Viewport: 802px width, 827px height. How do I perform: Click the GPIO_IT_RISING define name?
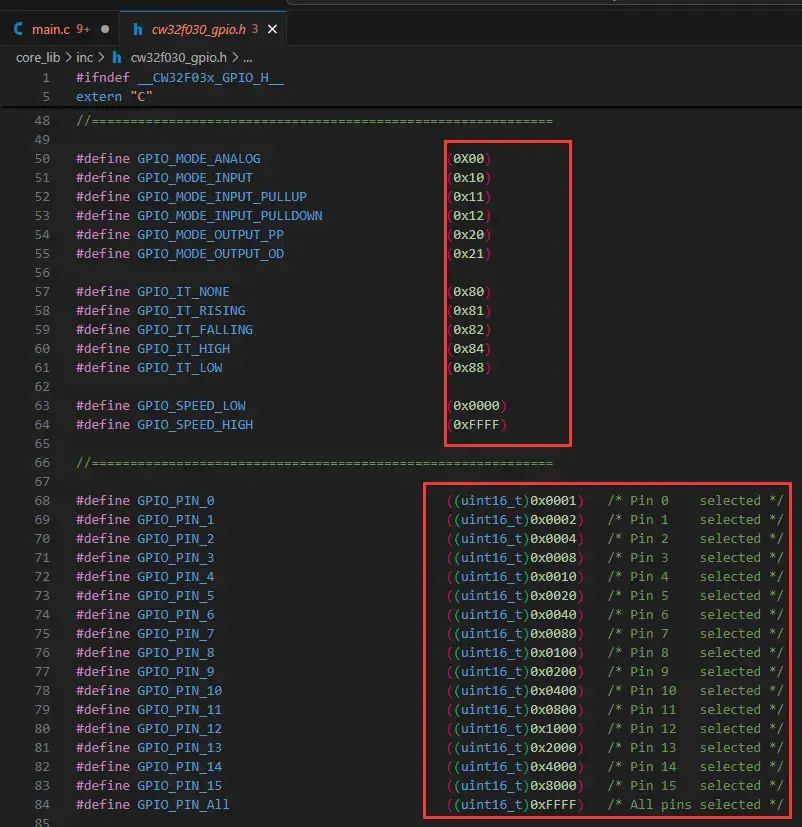pyautogui.click(x=191, y=311)
